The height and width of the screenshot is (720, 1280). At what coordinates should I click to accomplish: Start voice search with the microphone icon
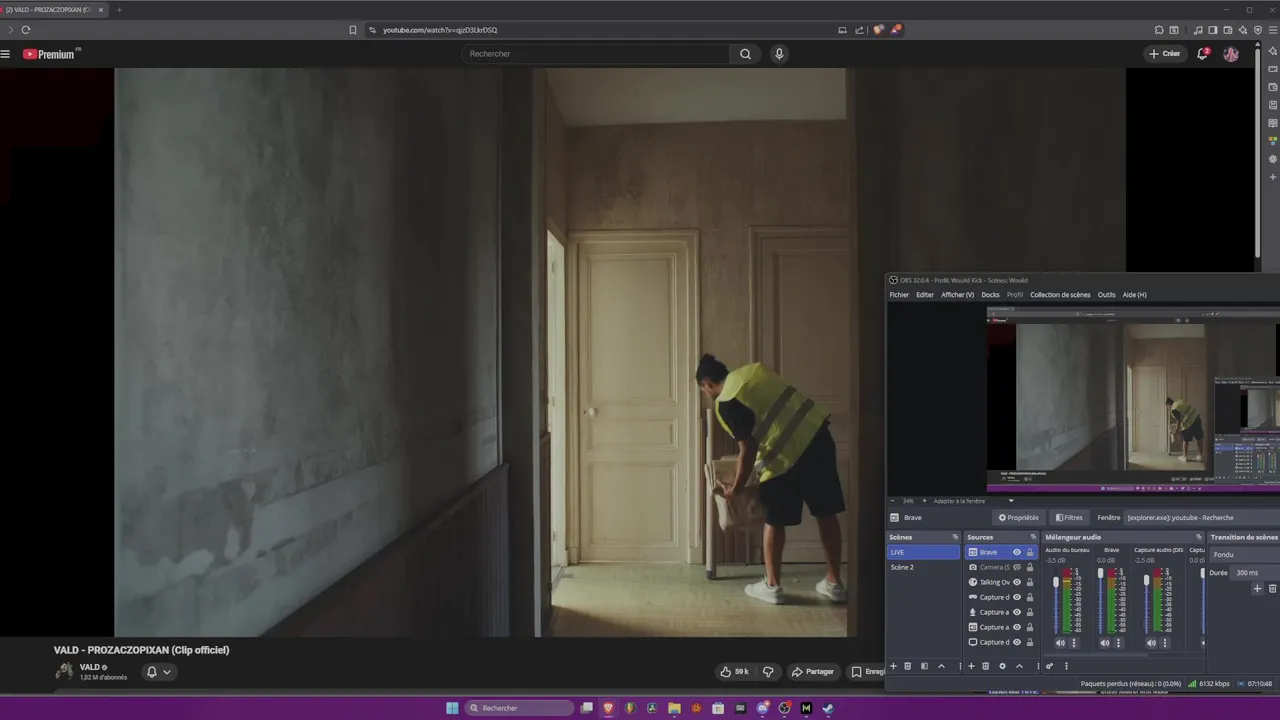pos(779,54)
